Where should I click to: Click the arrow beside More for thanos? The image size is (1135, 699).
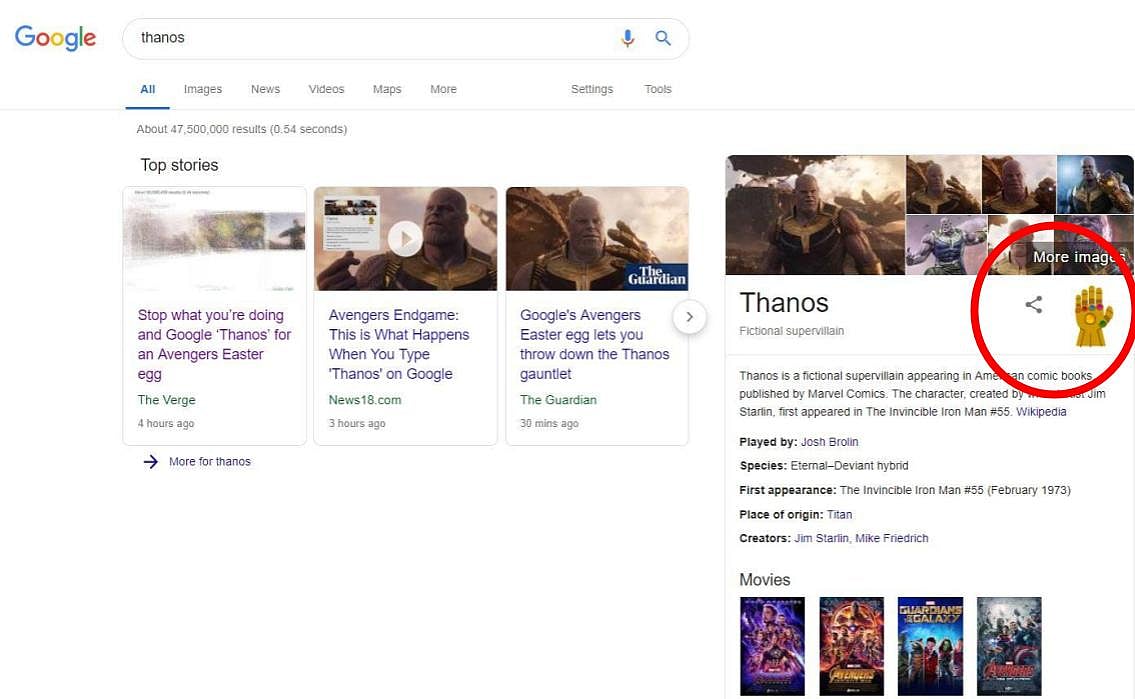point(149,461)
